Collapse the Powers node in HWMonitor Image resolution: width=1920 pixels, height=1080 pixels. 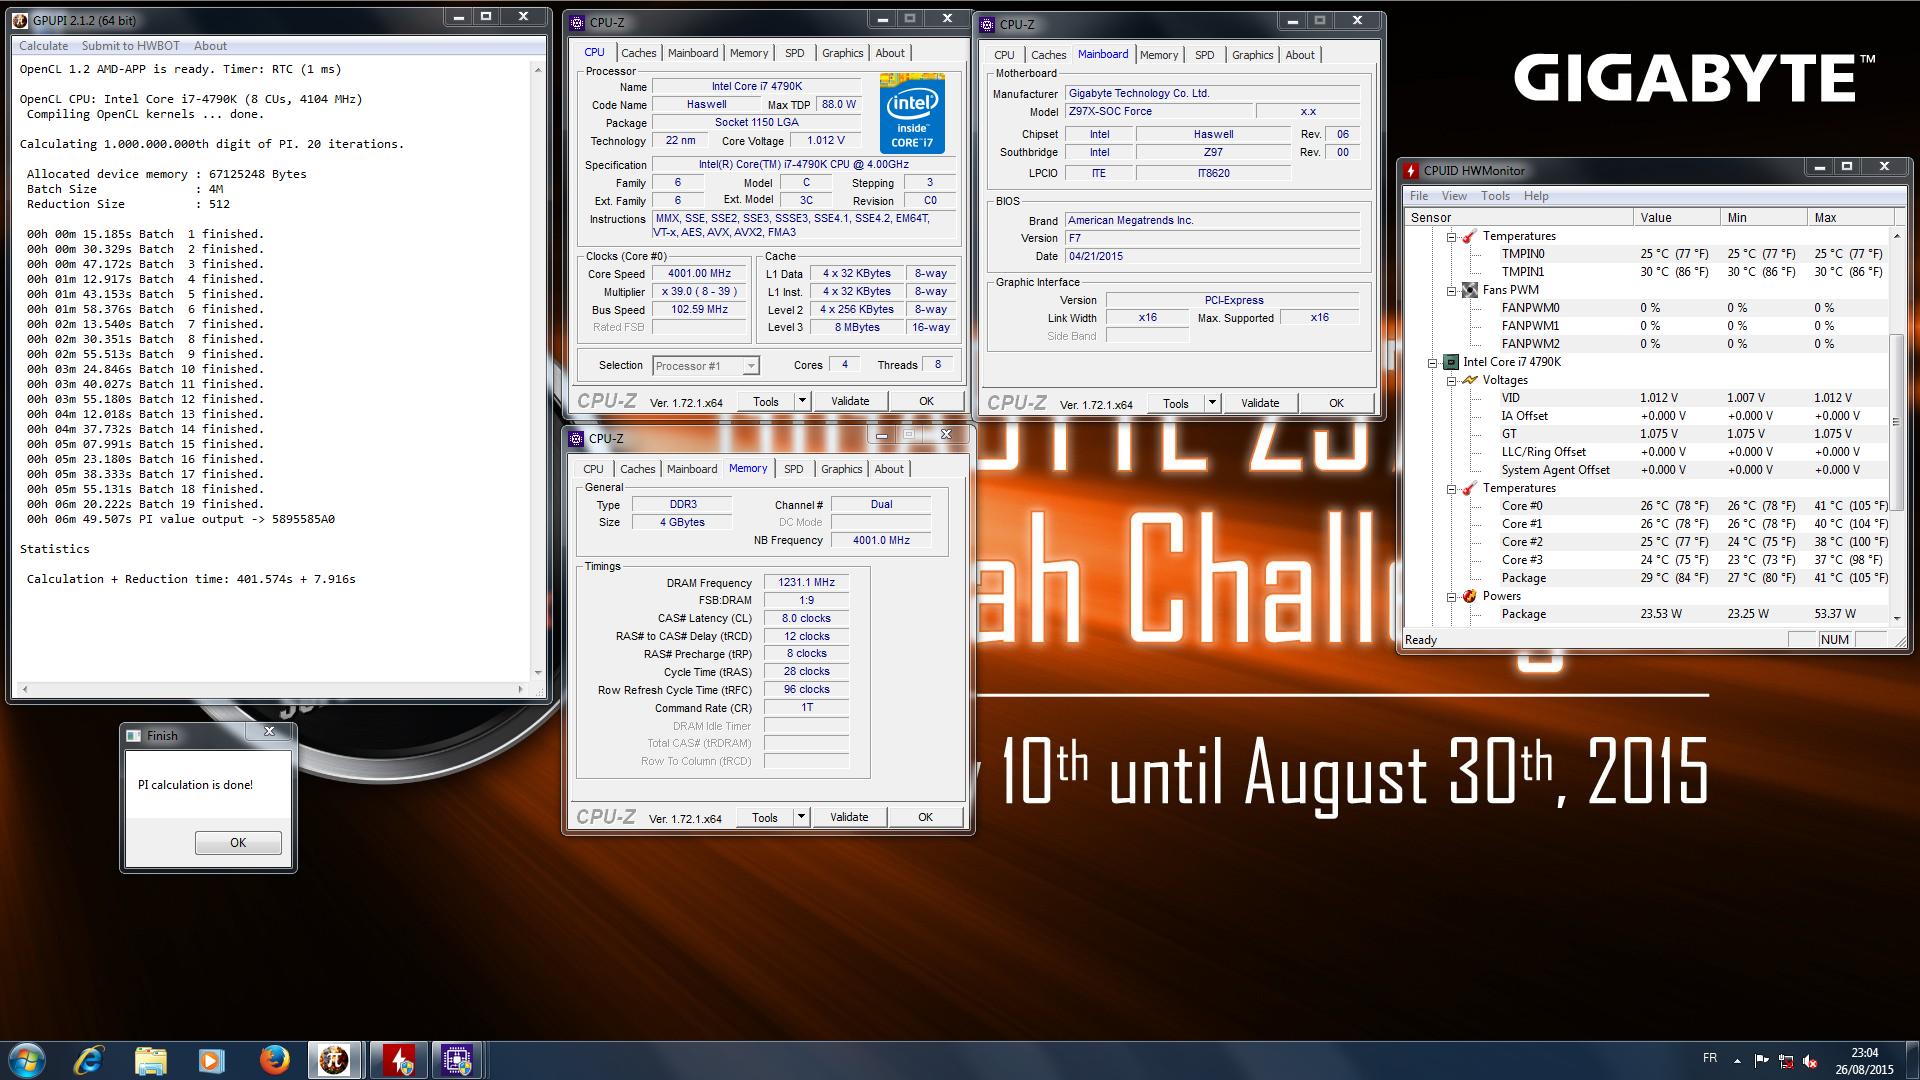(1451, 596)
